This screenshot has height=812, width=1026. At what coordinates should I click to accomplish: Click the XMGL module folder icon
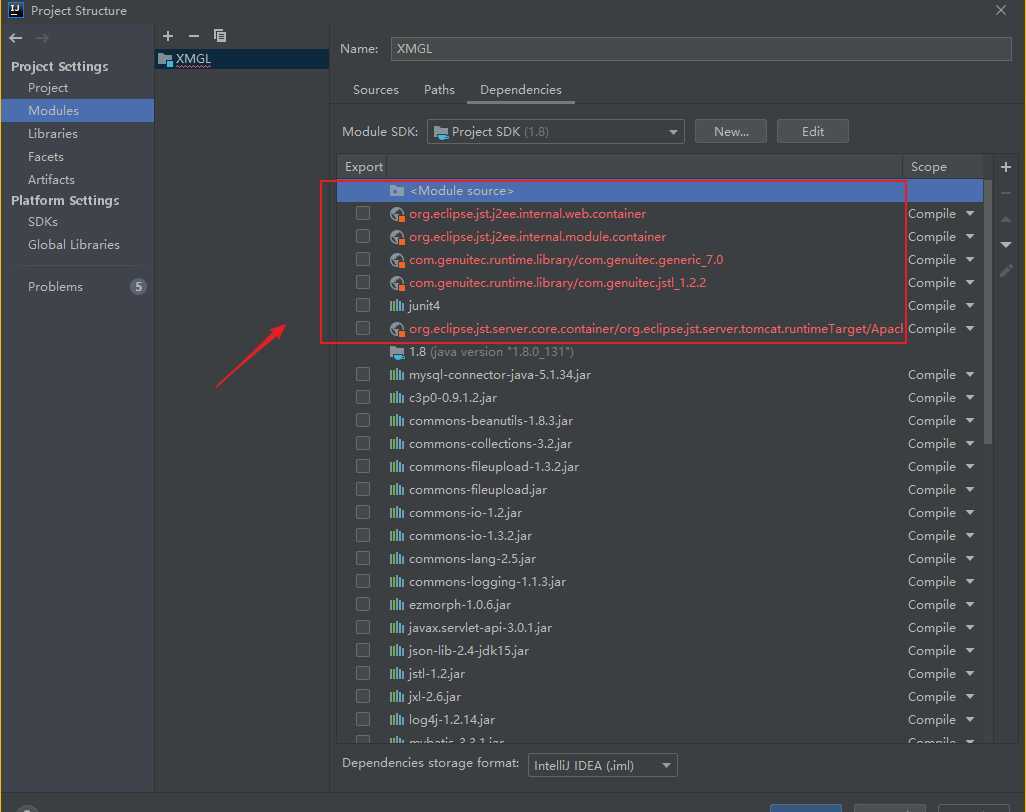(x=165, y=59)
